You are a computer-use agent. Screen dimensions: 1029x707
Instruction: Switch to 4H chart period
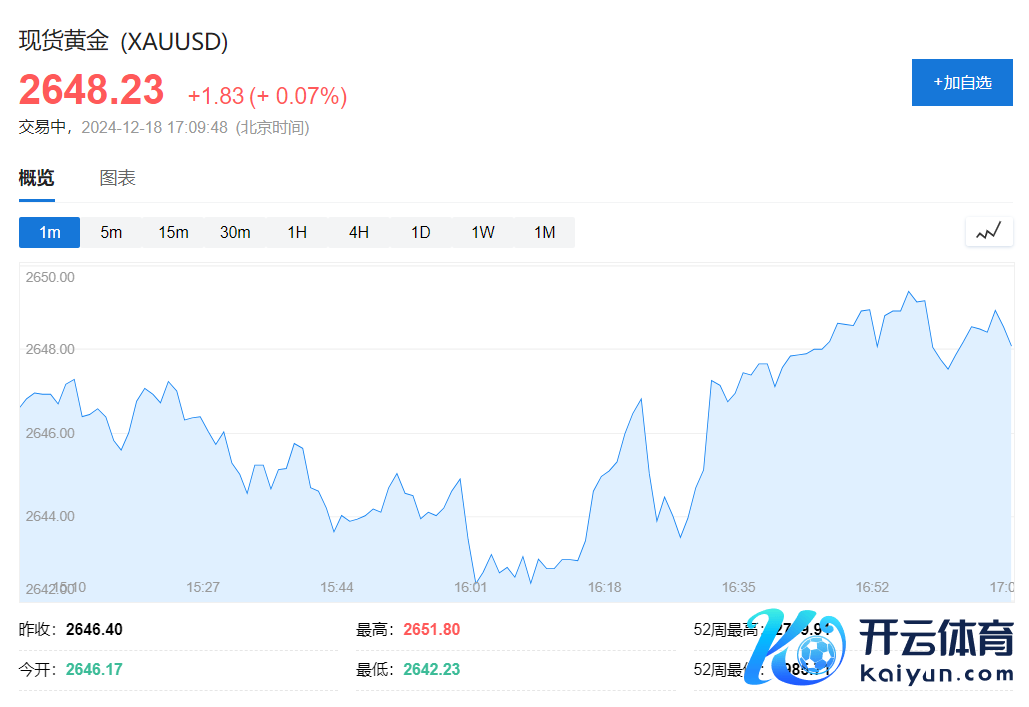point(359,232)
